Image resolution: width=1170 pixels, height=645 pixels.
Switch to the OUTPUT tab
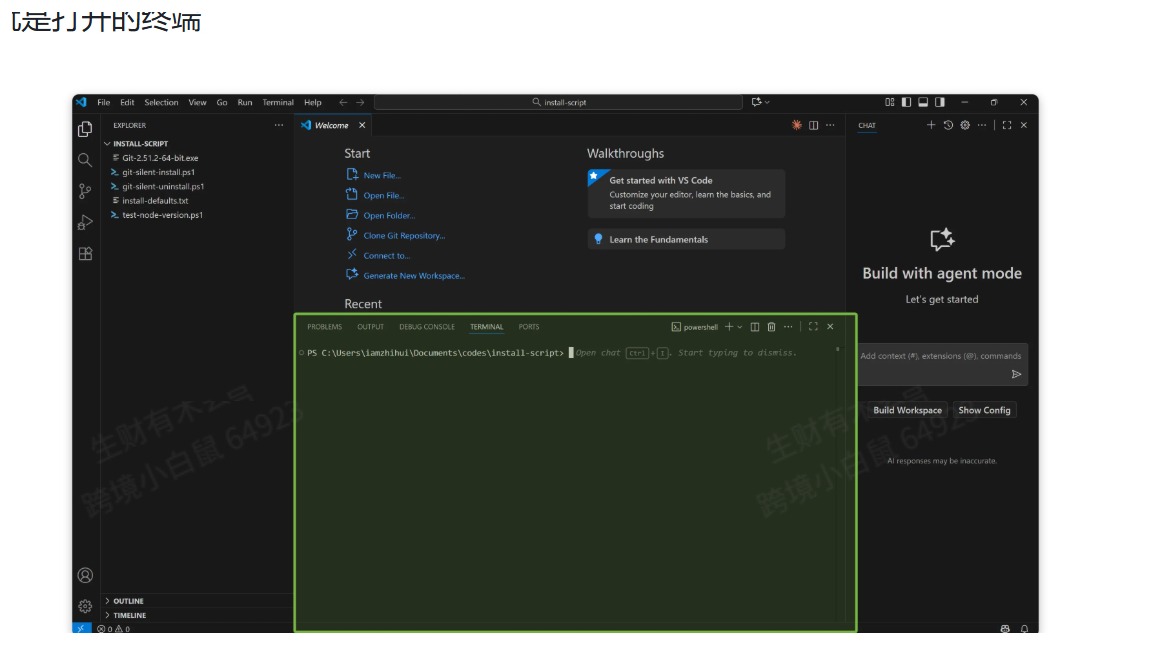[x=370, y=327]
